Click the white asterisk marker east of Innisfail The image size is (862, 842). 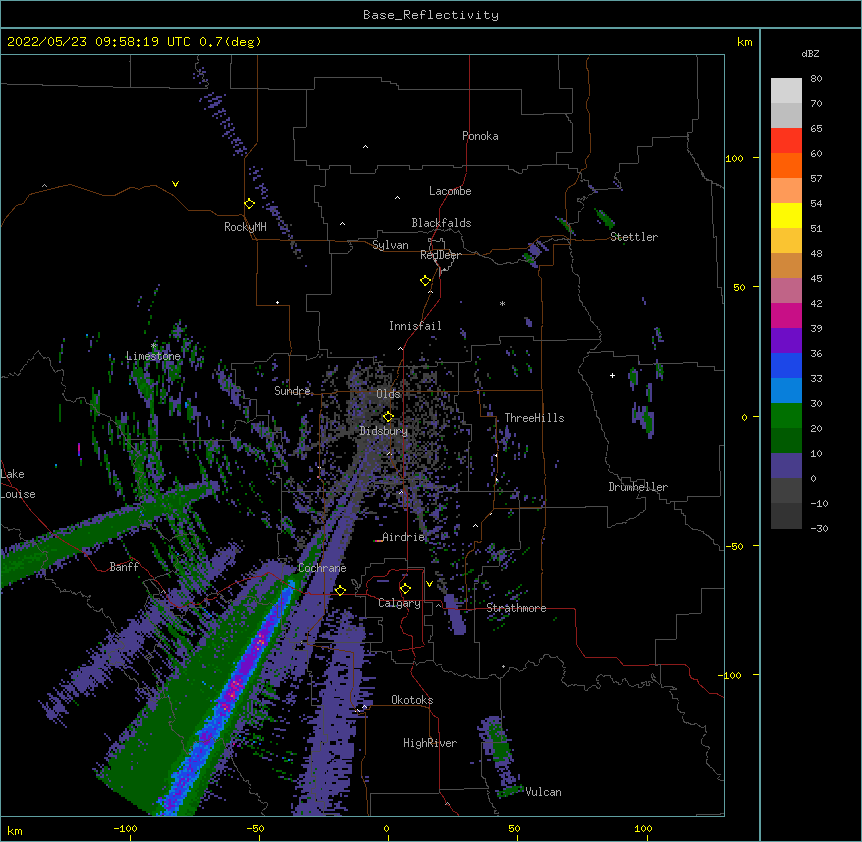point(502,303)
